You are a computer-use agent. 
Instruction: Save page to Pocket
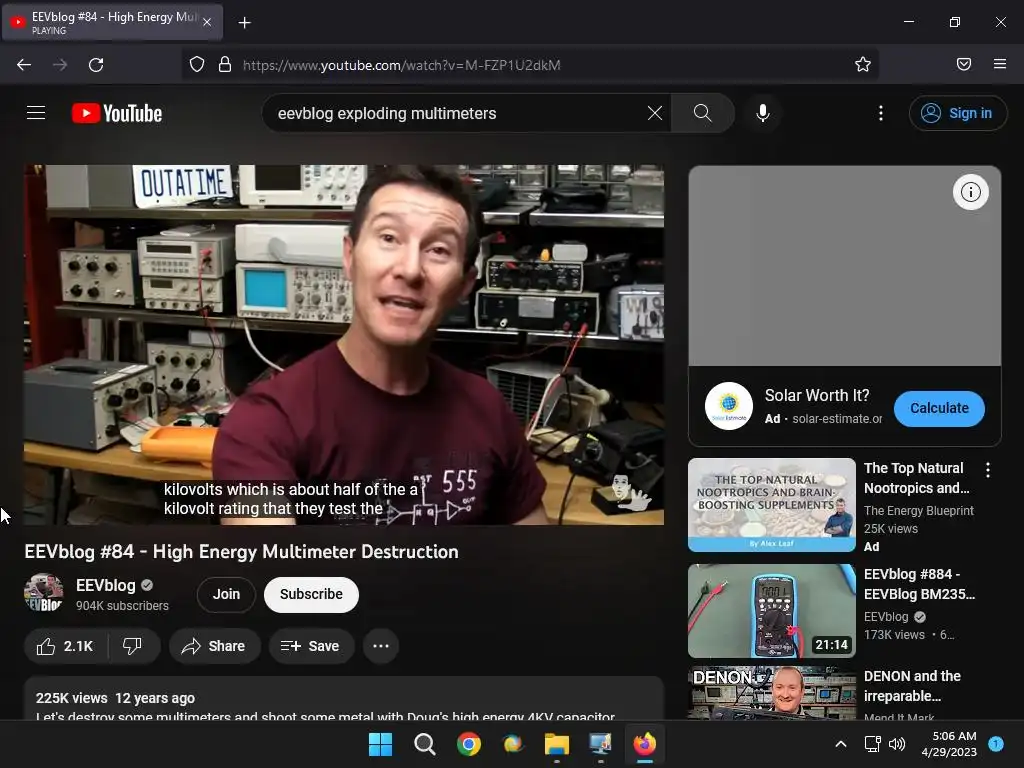pyautogui.click(x=963, y=65)
